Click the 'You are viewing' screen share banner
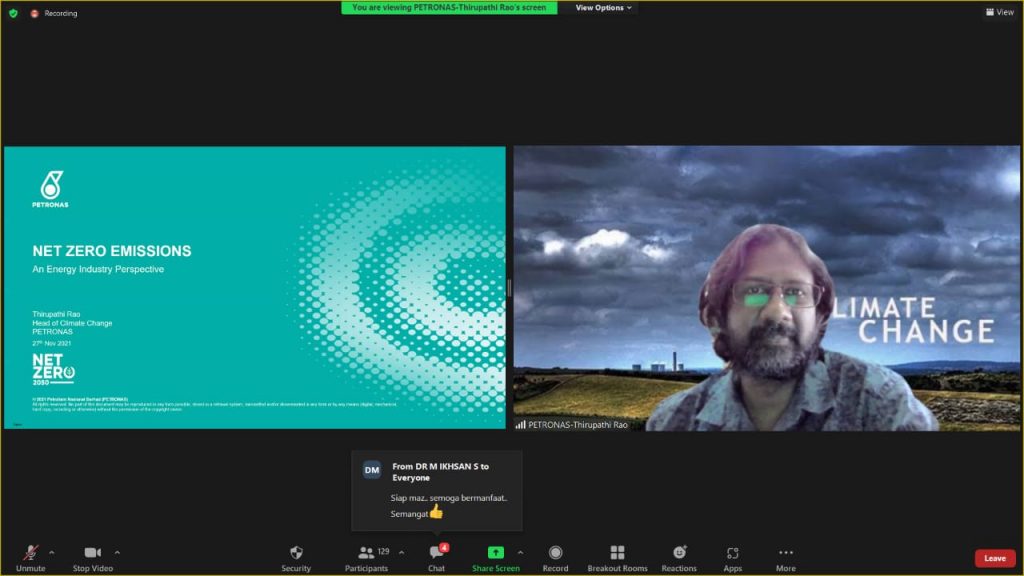 tap(449, 8)
